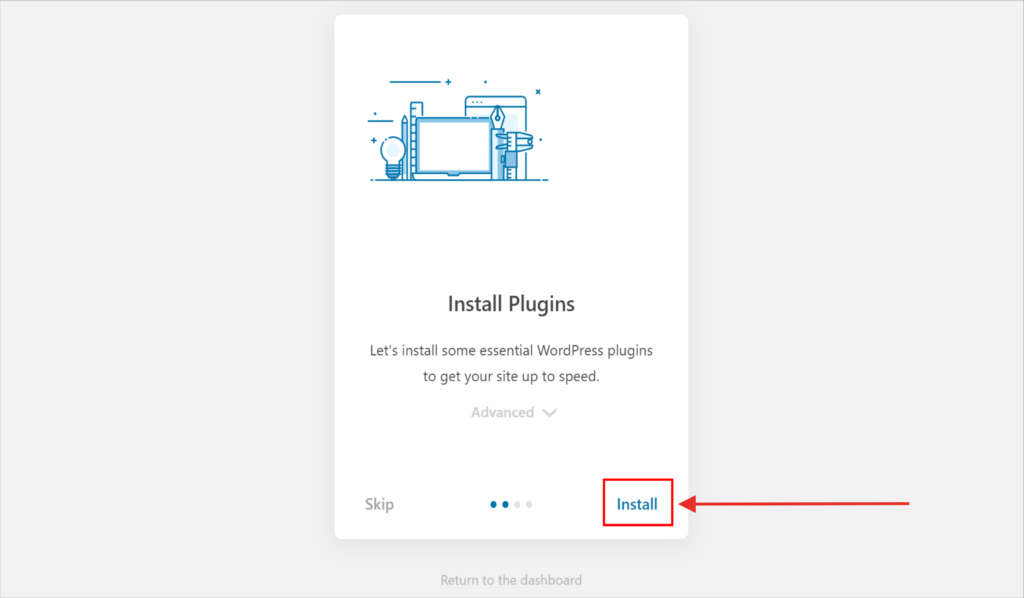
Task: Select the first step pagination dot
Action: [x=494, y=505]
